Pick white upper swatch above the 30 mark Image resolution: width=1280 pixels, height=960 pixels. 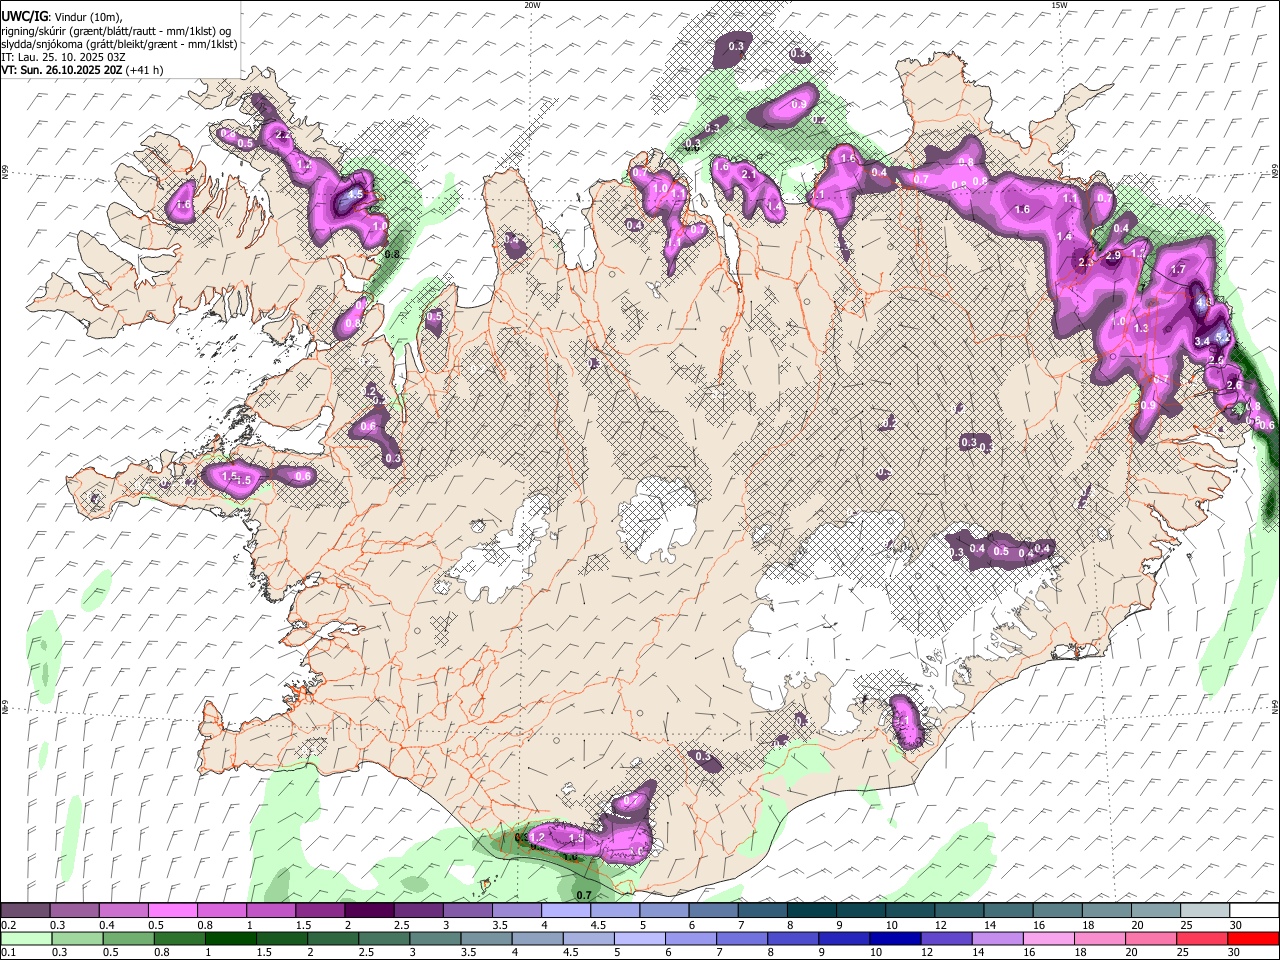1254,911
